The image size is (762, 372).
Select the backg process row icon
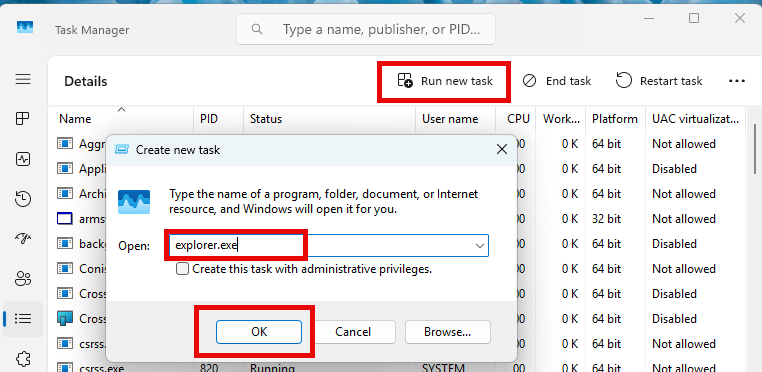65,244
